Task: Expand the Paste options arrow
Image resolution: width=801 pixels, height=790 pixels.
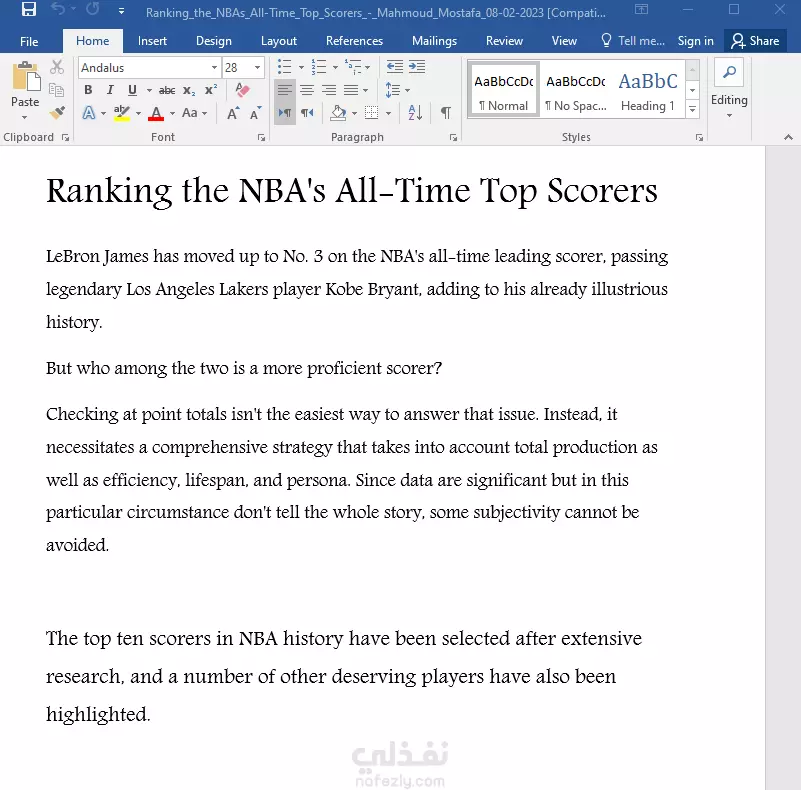Action: click(x=25, y=117)
